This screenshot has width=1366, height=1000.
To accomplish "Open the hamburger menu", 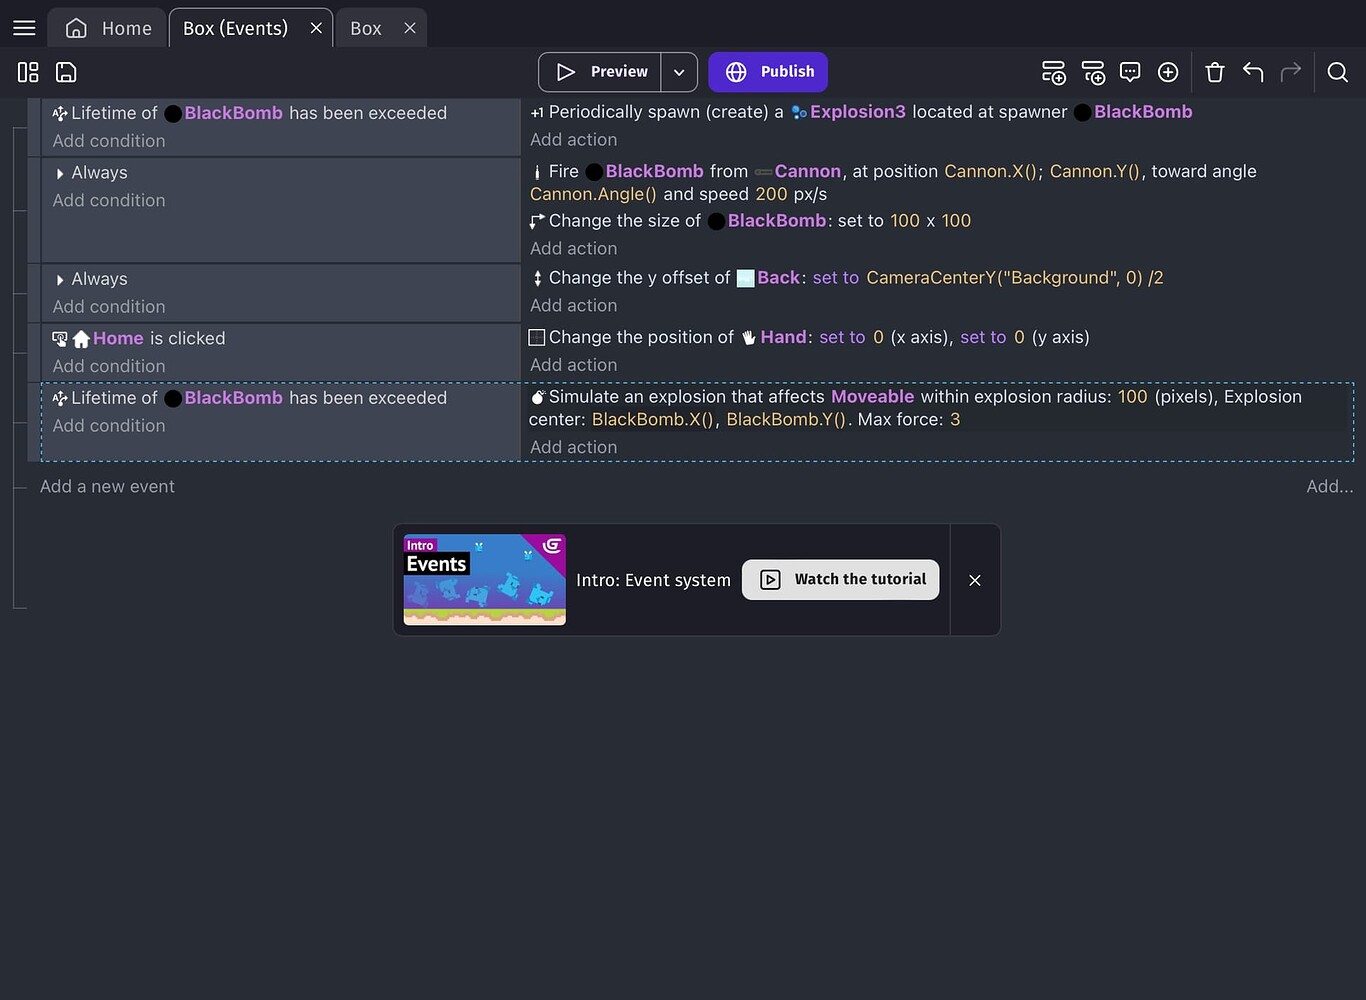I will point(23,27).
